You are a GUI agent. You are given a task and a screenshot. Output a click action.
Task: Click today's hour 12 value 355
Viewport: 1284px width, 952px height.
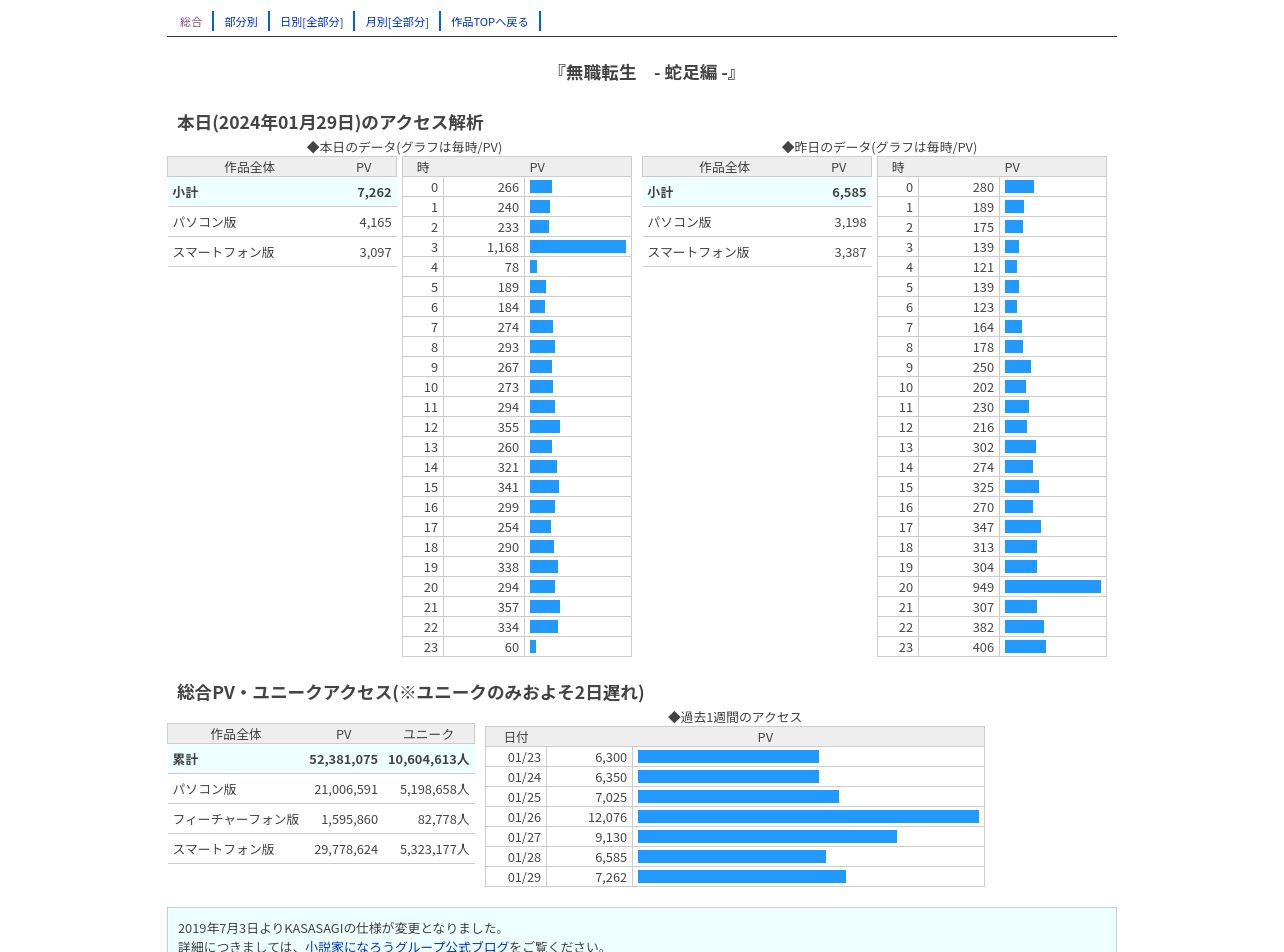[x=508, y=427]
